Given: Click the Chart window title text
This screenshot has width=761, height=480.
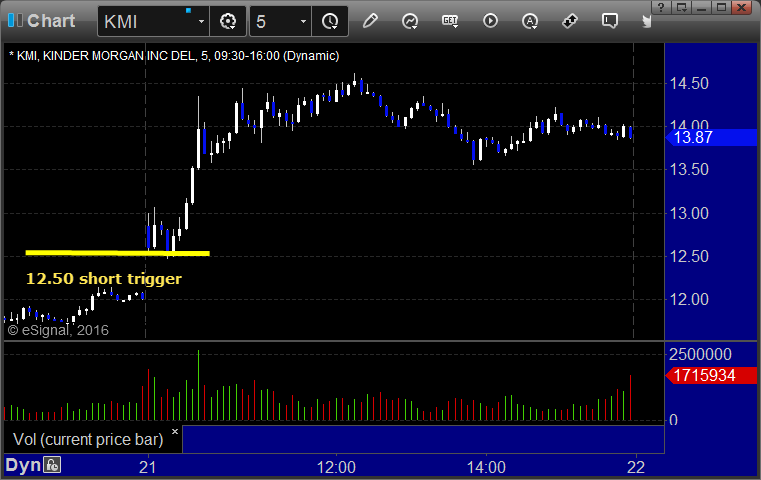Looking at the screenshot, I should click(x=51, y=21).
